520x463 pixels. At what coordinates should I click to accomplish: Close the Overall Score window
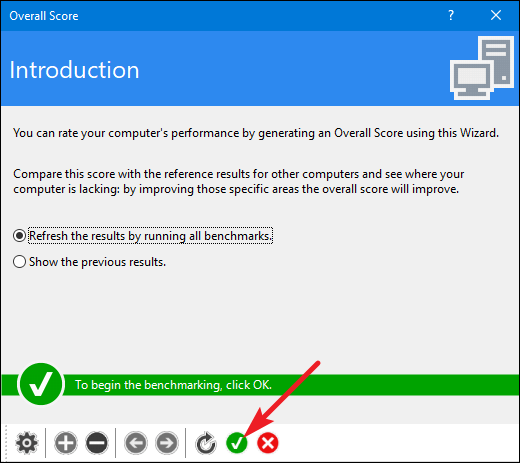point(496,15)
